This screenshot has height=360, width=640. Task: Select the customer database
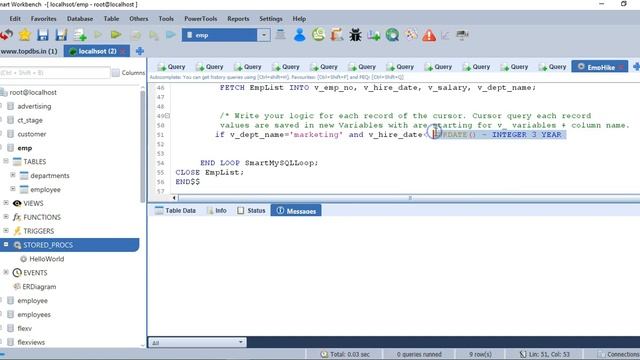pyautogui.click(x=31, y=134)
